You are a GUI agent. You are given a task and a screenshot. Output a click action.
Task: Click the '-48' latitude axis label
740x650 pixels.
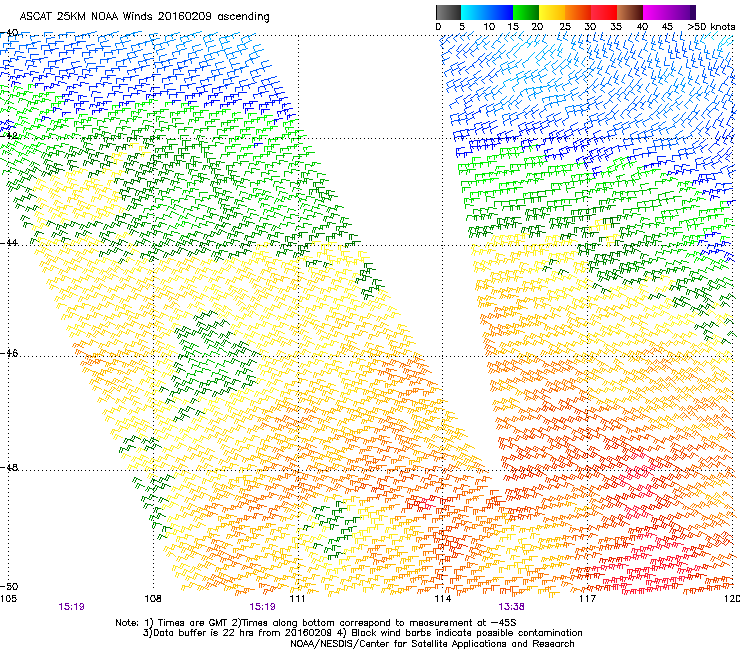point(9,467)
